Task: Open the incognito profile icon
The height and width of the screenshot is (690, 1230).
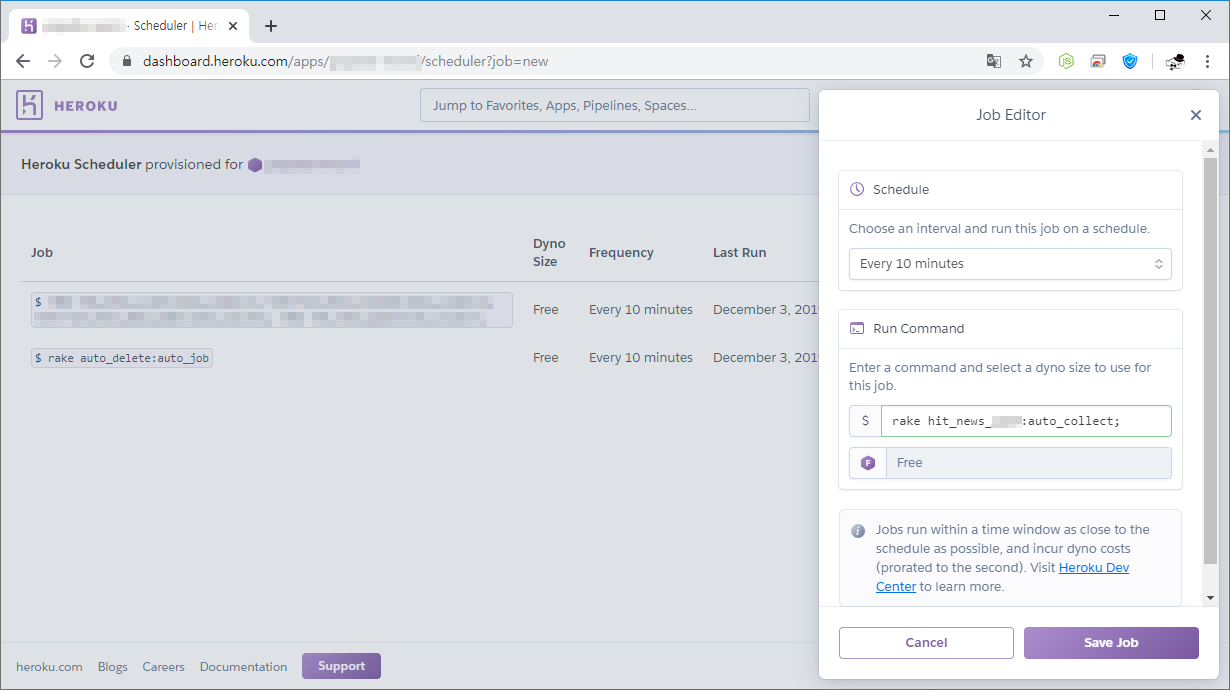Action: (1175, 61)
